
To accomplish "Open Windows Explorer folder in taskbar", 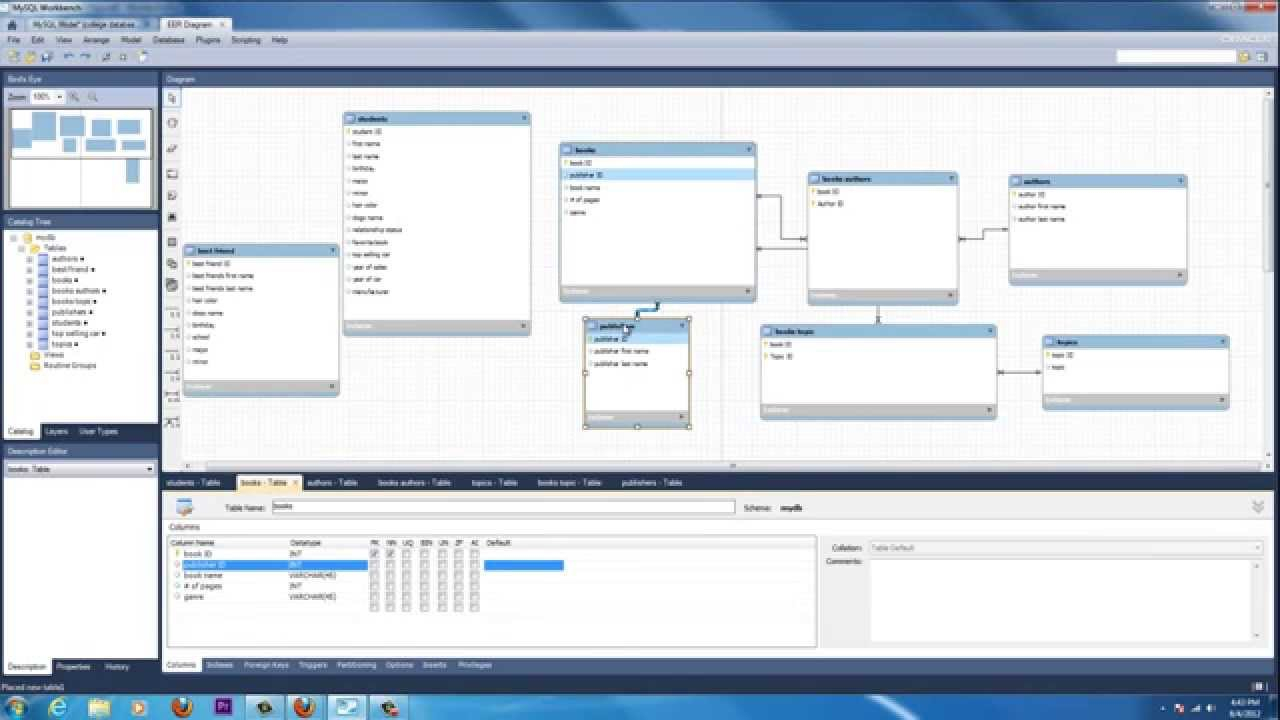I will click(x=99, y=707).
